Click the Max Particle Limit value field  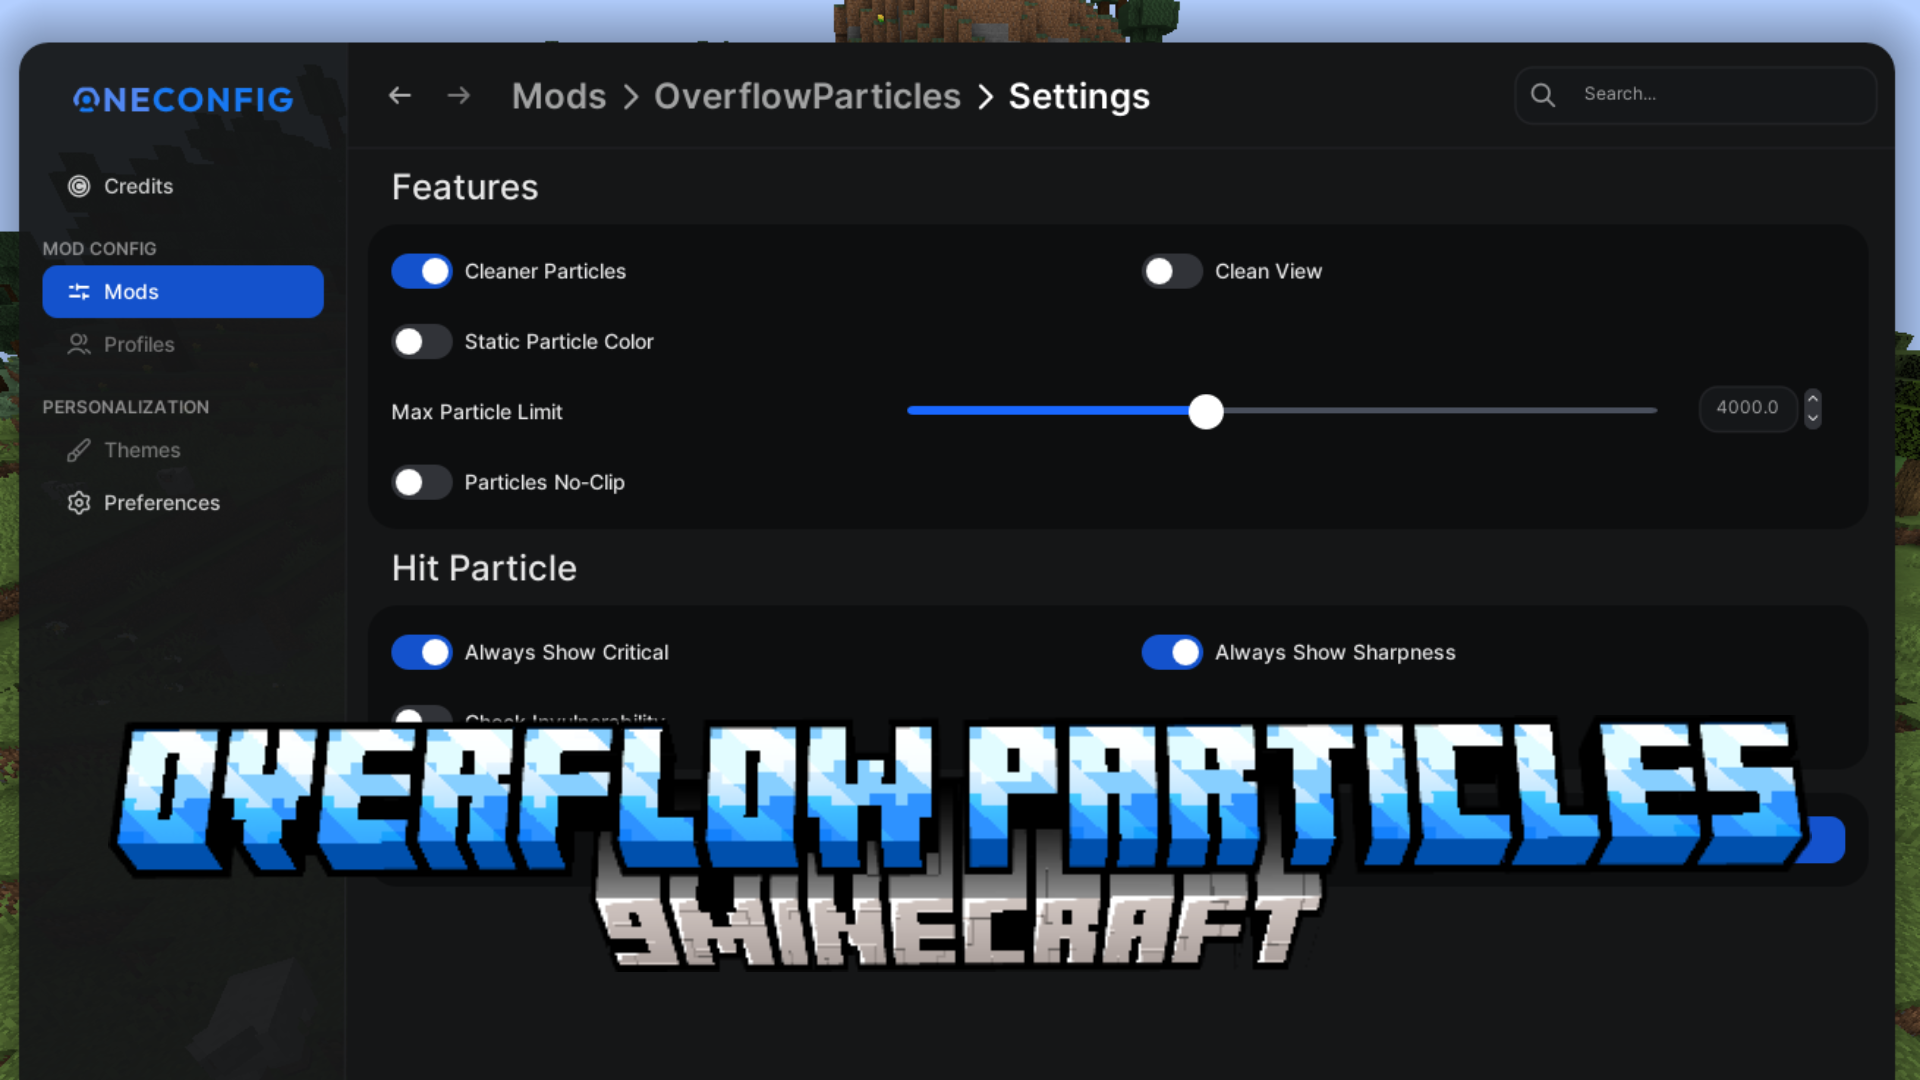coord(1747,408)
